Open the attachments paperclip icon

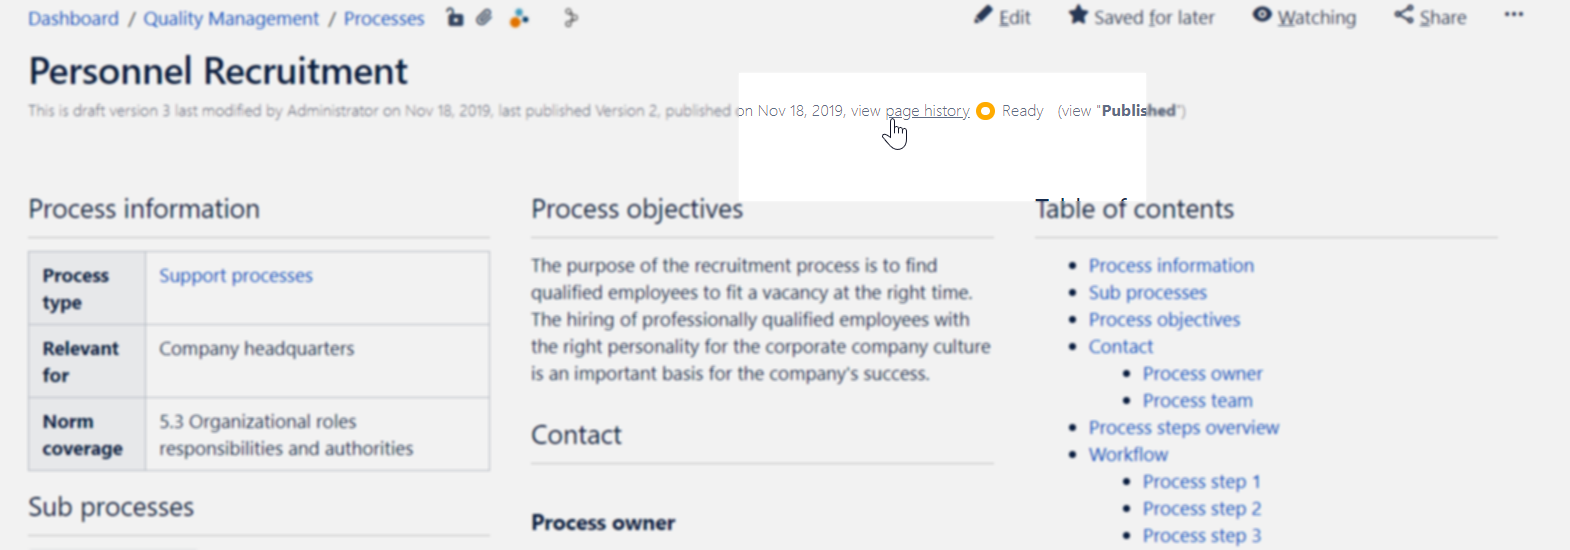tap(484, 18)
